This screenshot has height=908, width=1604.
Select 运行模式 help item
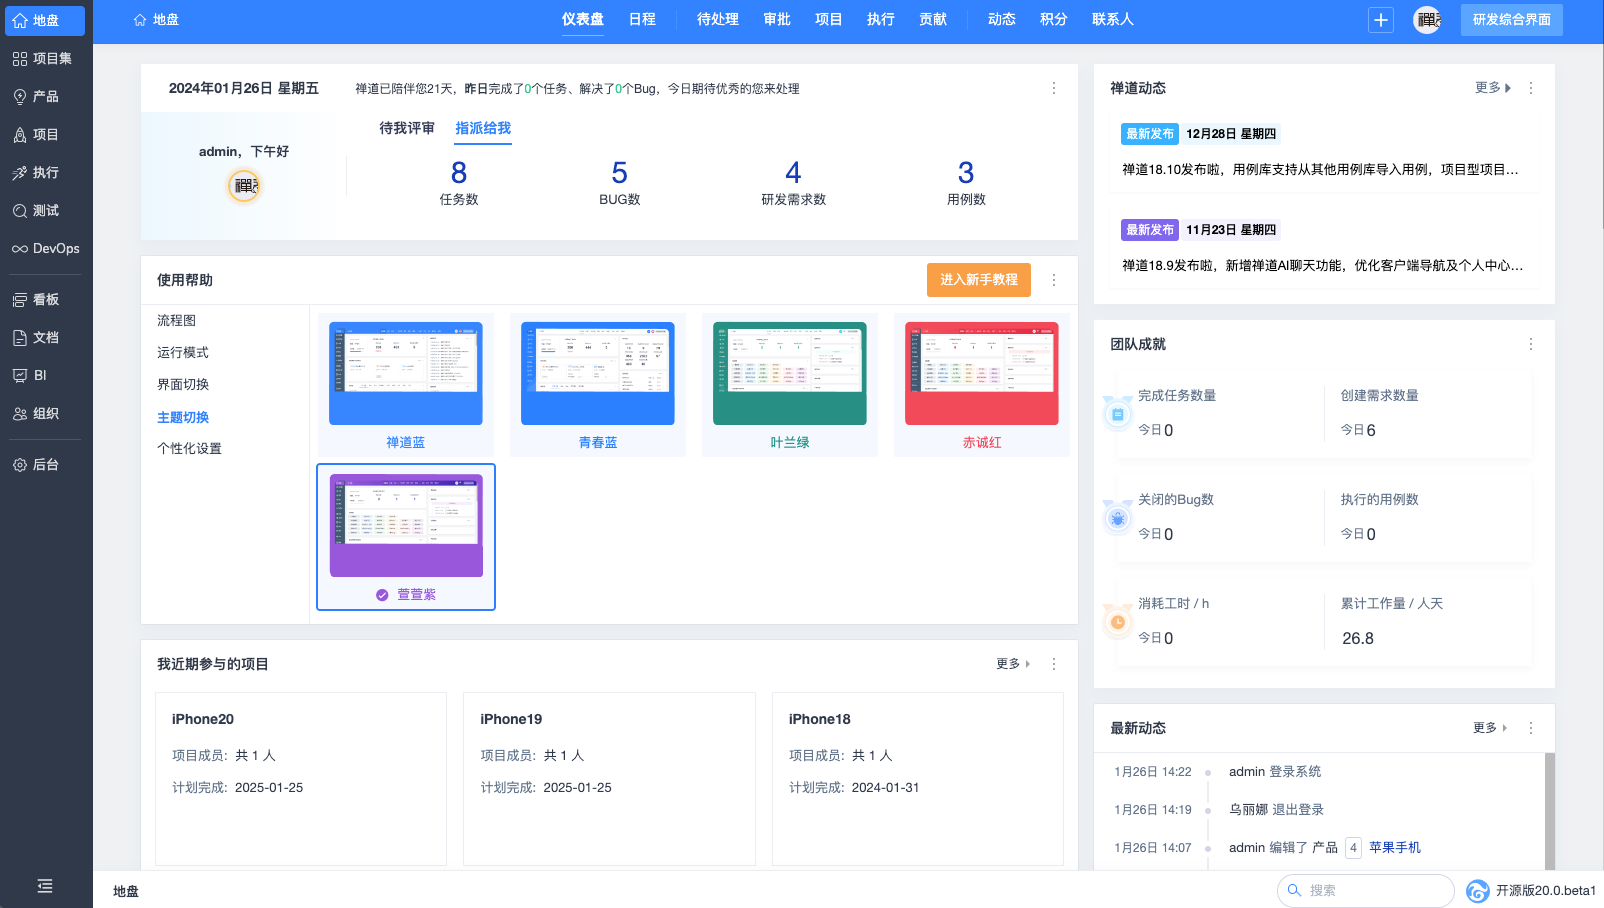[x=183, y=353]
